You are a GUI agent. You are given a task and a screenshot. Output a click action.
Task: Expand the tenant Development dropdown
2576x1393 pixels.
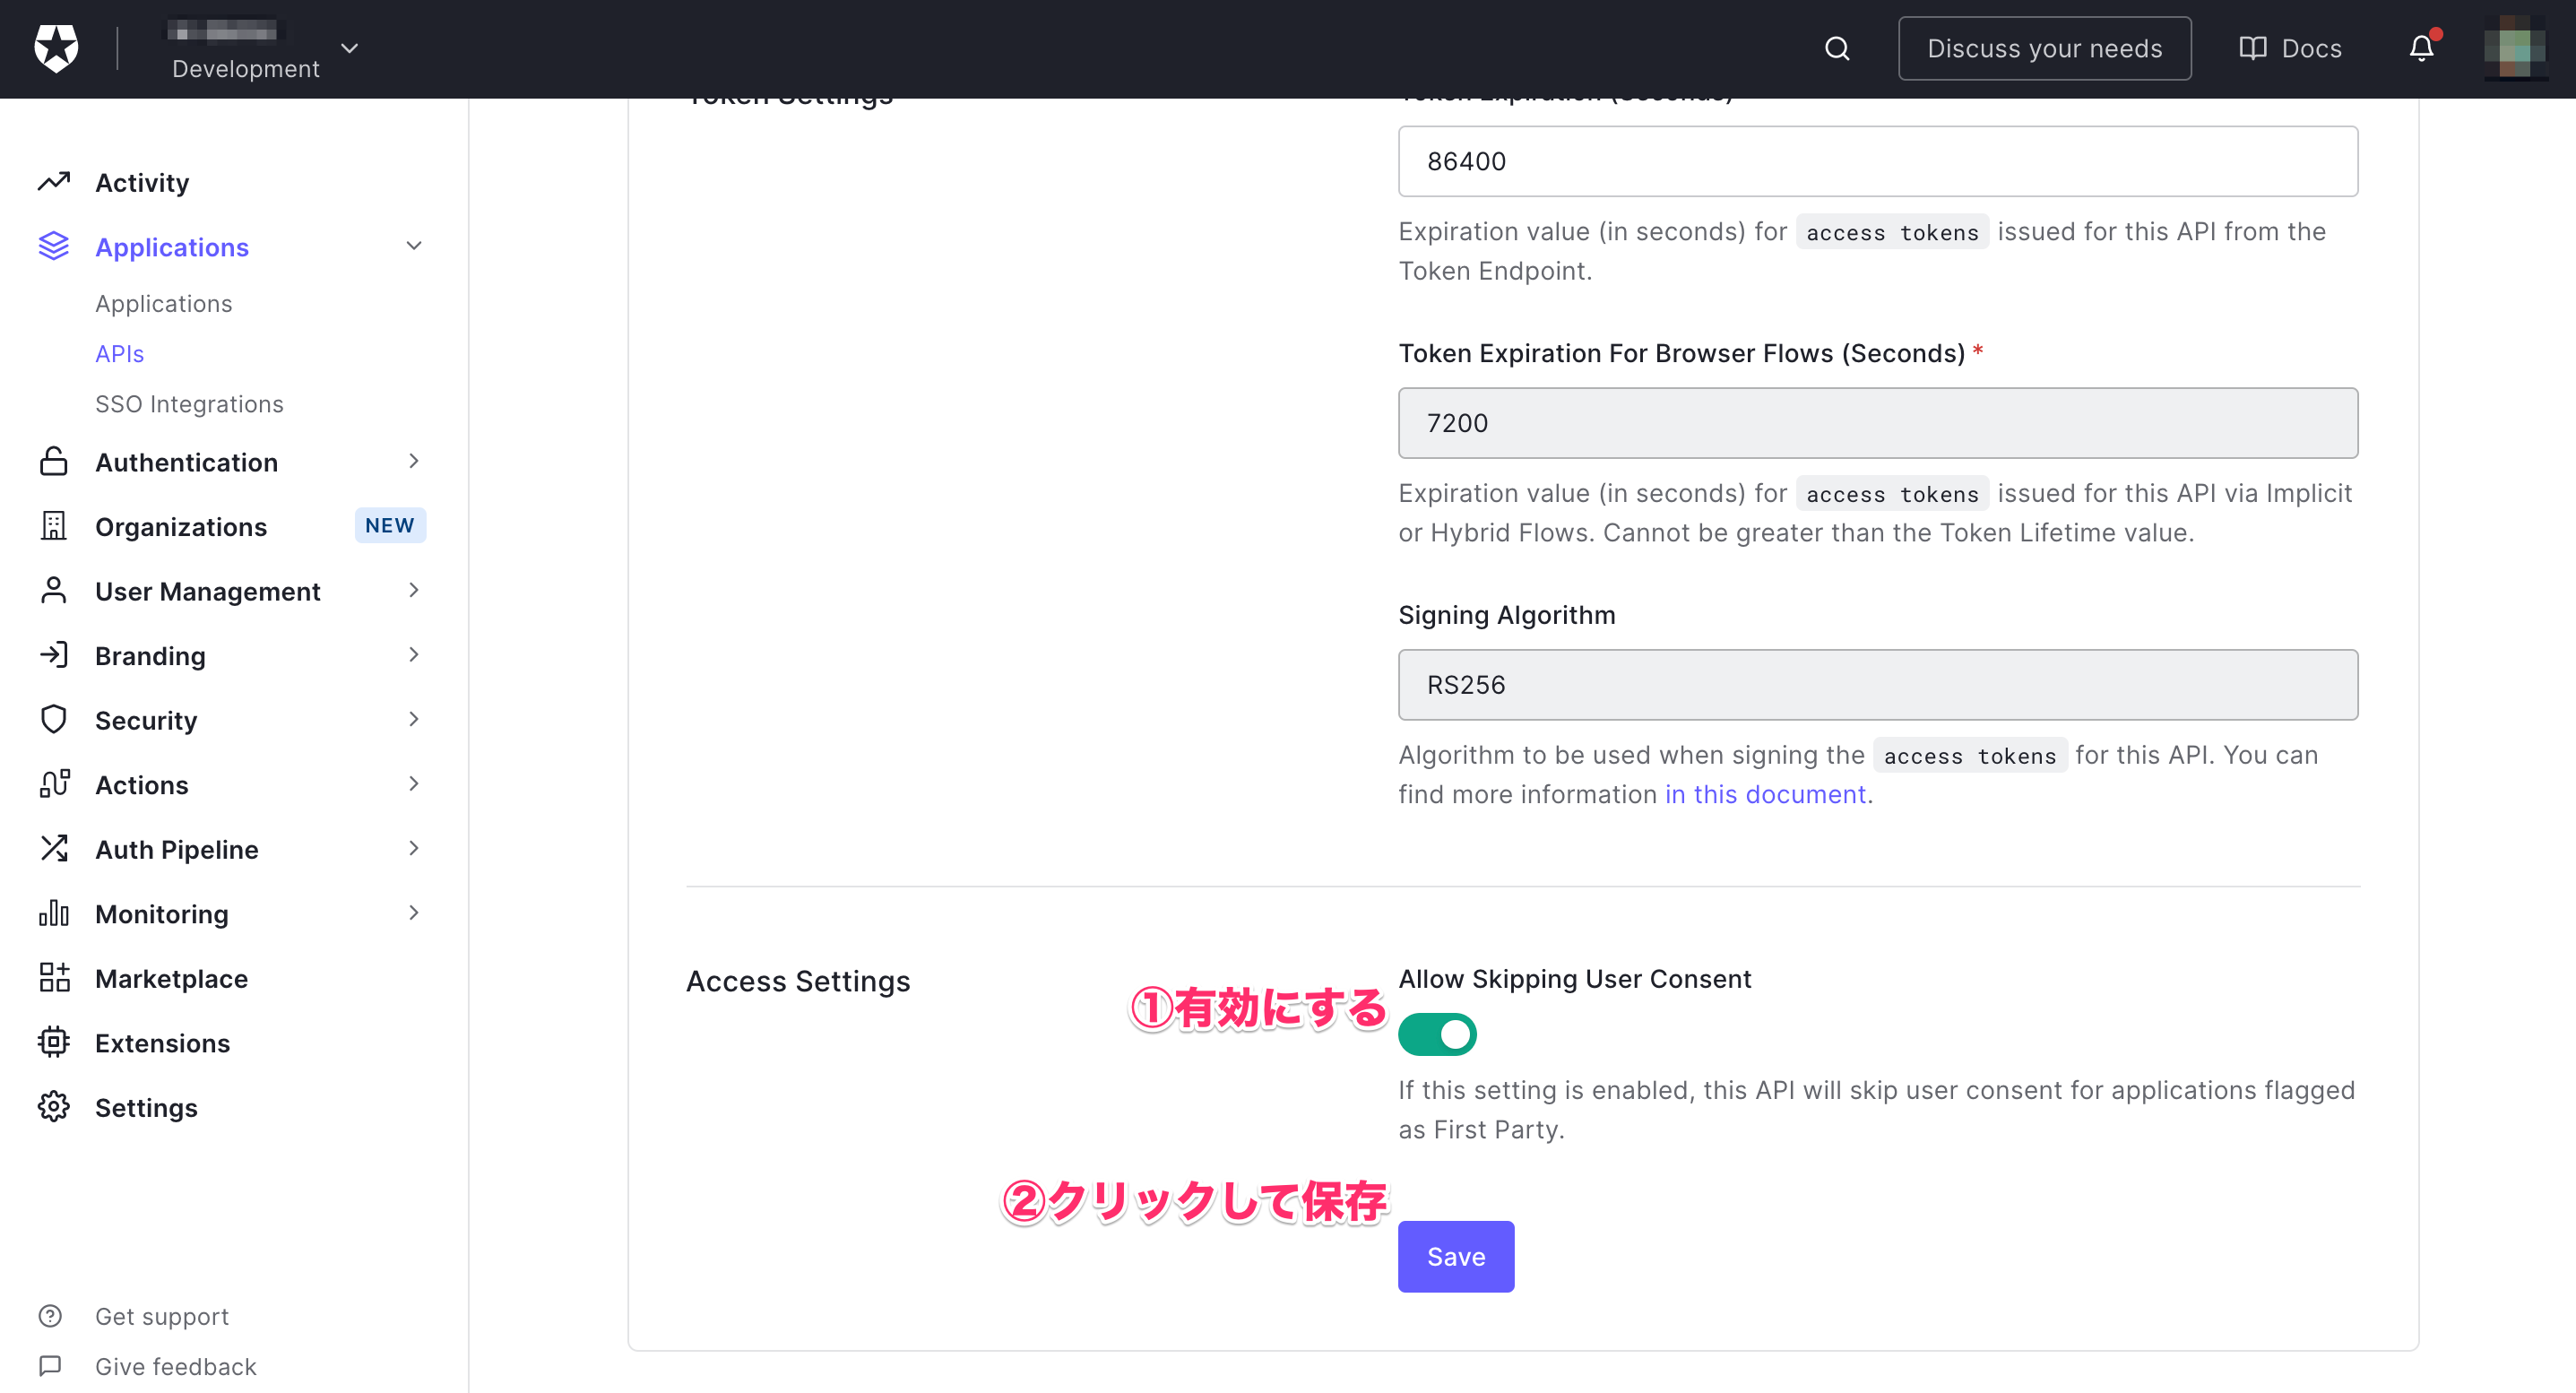pyautogui.click(x=349, y=48)
